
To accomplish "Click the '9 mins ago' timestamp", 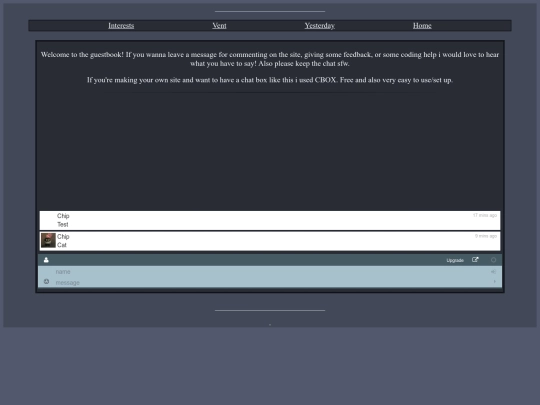I will (x=486, y=236).
